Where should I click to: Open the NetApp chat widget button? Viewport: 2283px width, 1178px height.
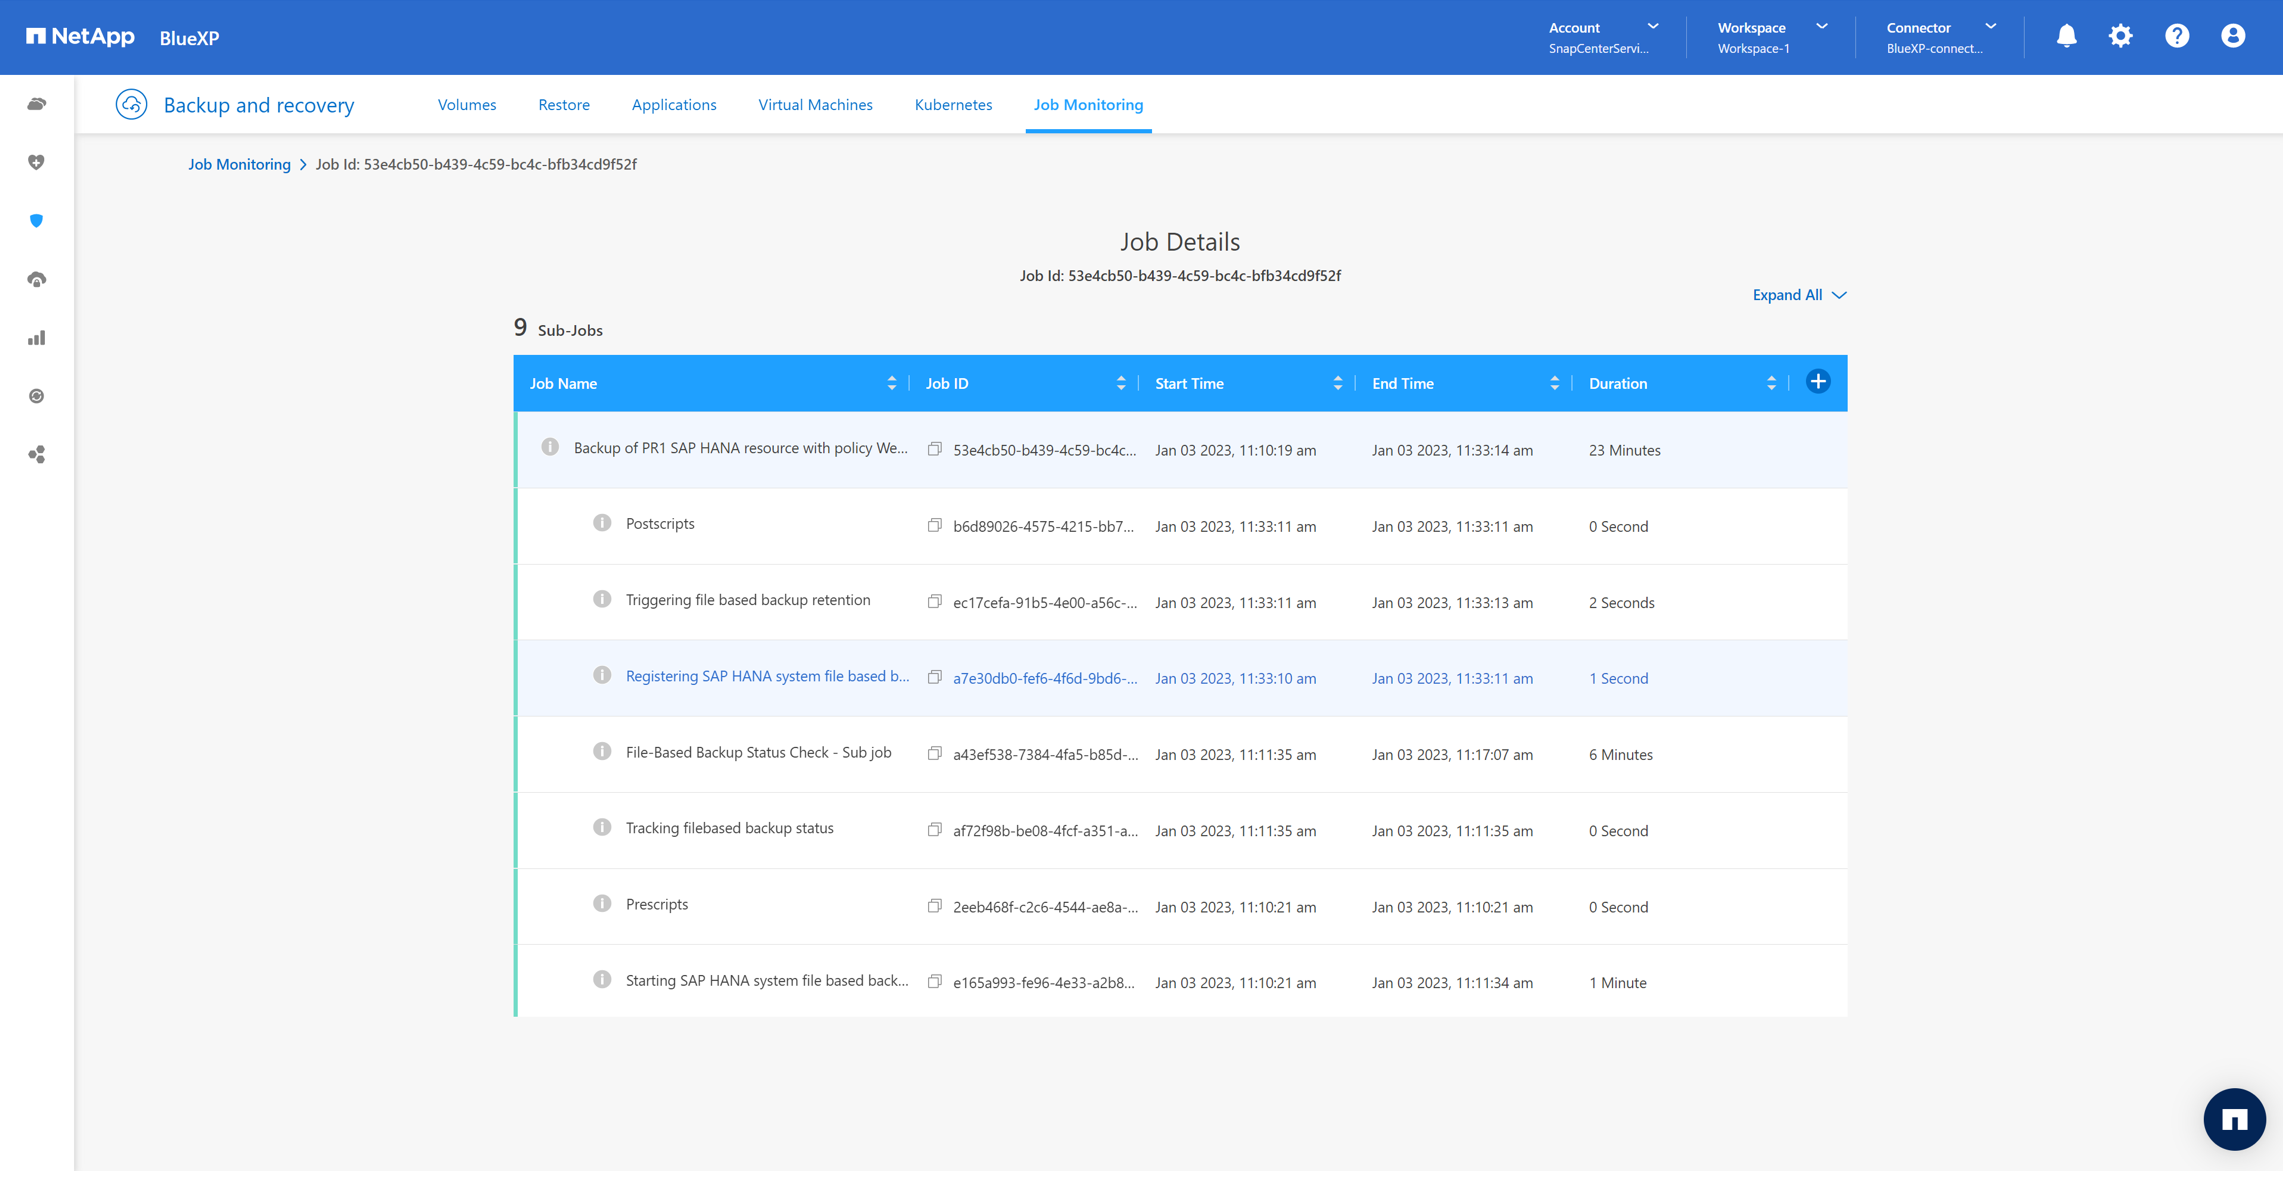click(x=2234, y=1119)
